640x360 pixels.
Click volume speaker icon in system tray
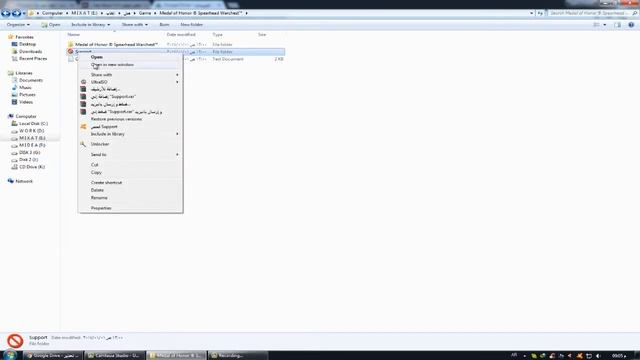pos(599,356)
